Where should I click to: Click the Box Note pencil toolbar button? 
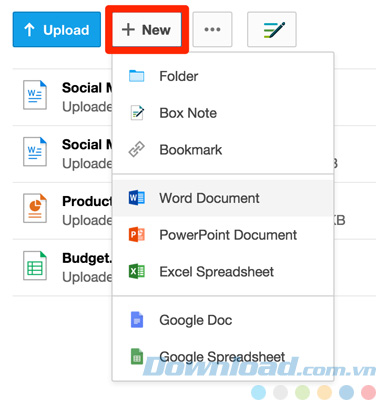pyautogui.click(x=272, y=30)
